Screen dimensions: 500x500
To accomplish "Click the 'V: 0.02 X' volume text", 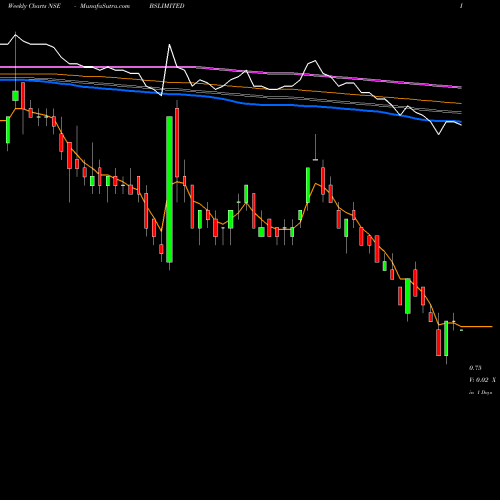I will tap(482, 380).
